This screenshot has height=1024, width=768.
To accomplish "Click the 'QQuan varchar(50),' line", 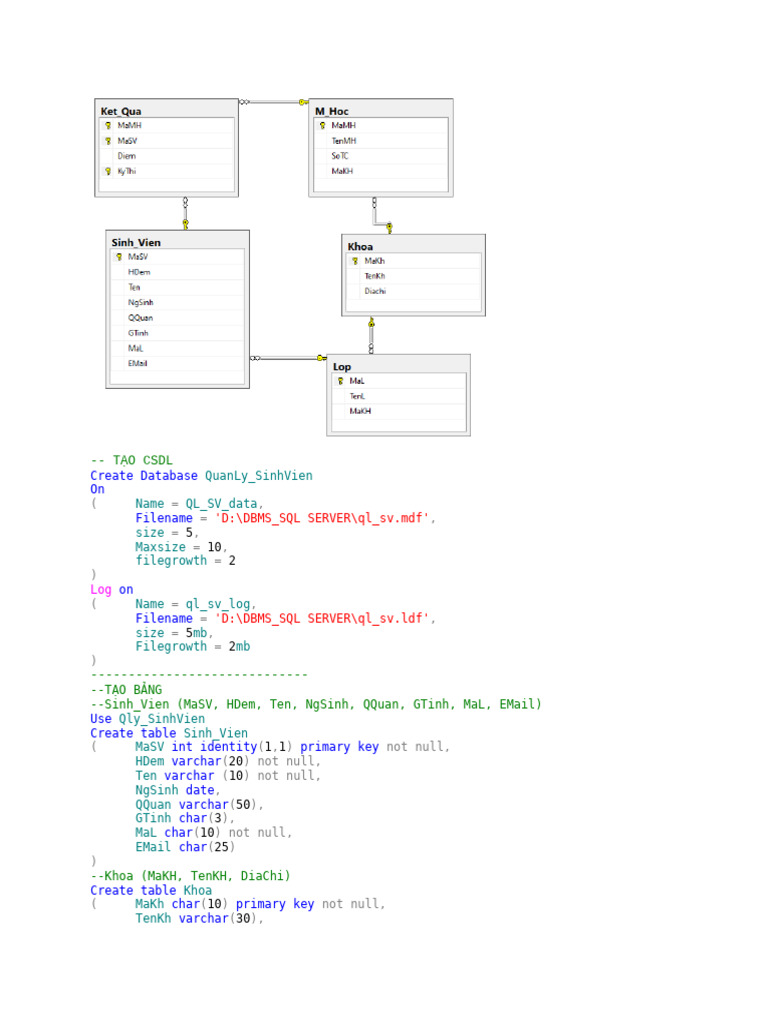I will click(x=199, y=805).
